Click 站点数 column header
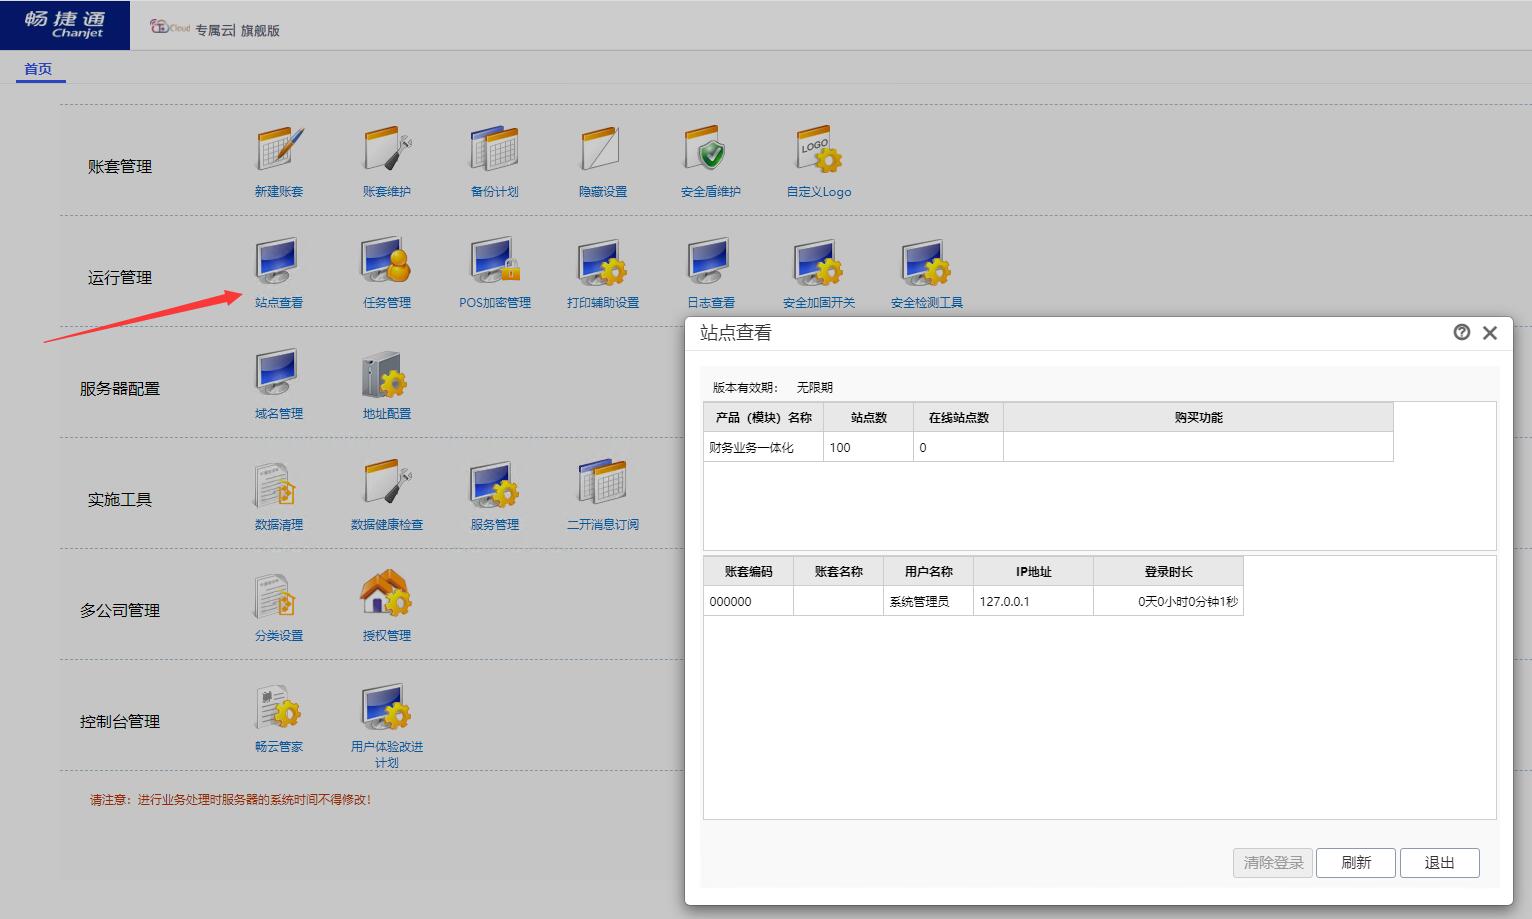 click(x=869, y=417)
